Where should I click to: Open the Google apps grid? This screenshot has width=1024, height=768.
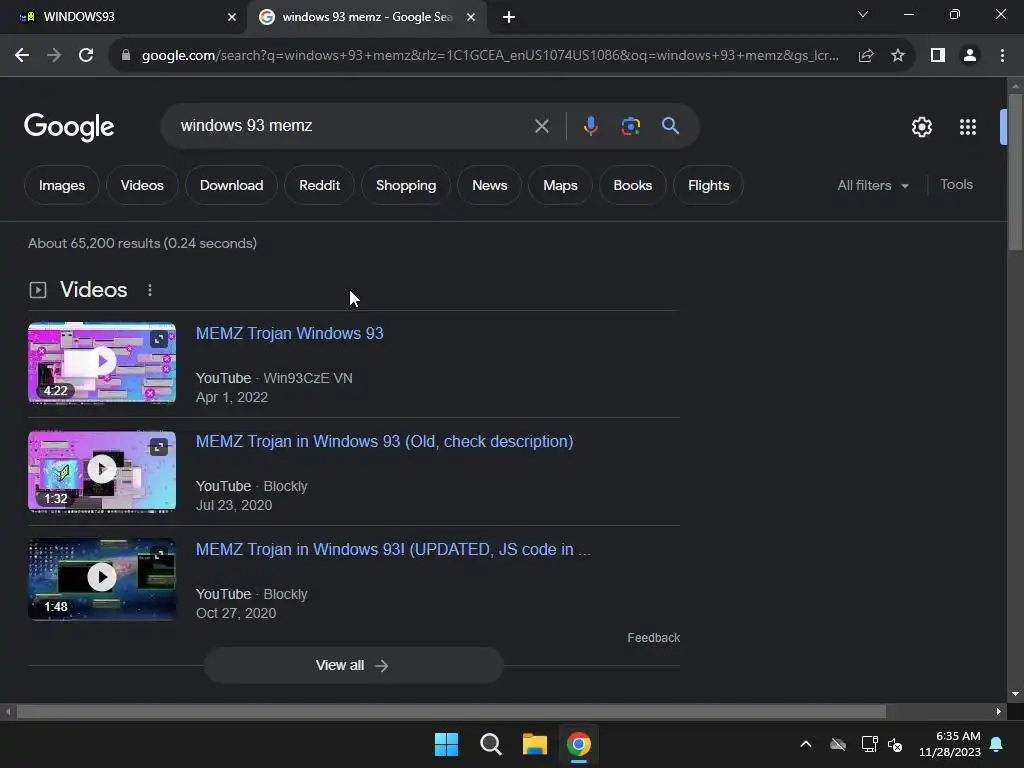tap(968, 127)
